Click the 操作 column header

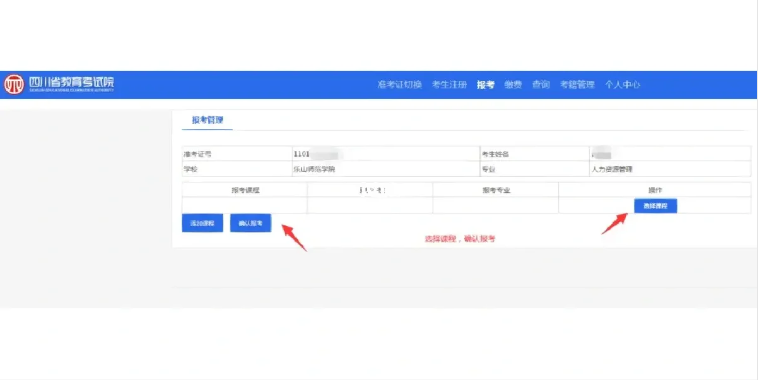655,190
